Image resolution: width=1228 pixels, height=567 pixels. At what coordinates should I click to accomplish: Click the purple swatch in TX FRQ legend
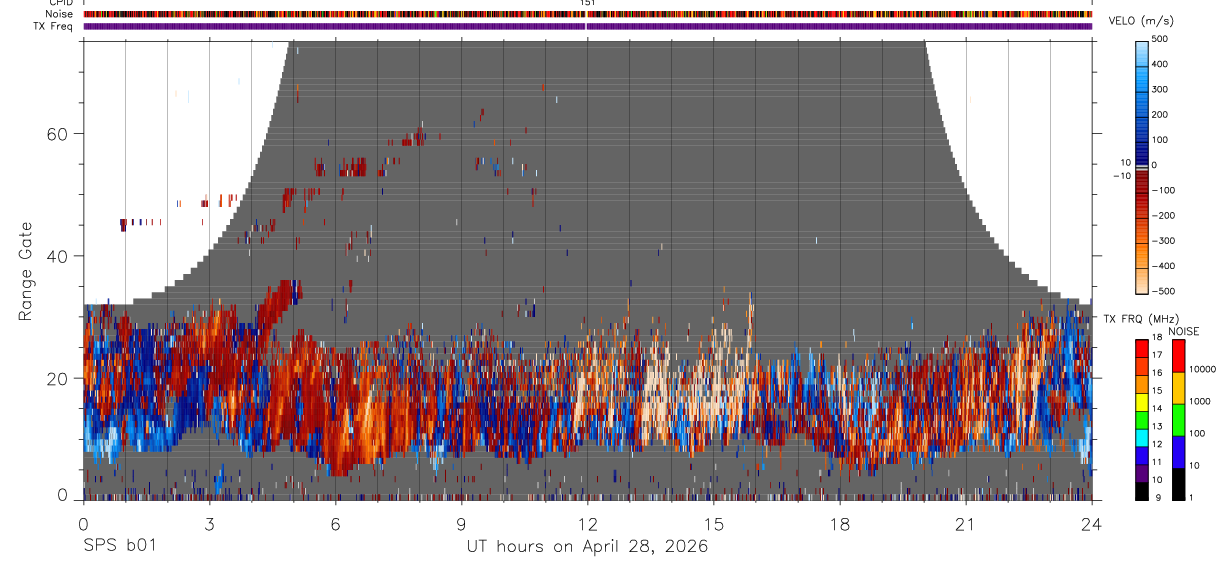click(x=1143, y=474)
